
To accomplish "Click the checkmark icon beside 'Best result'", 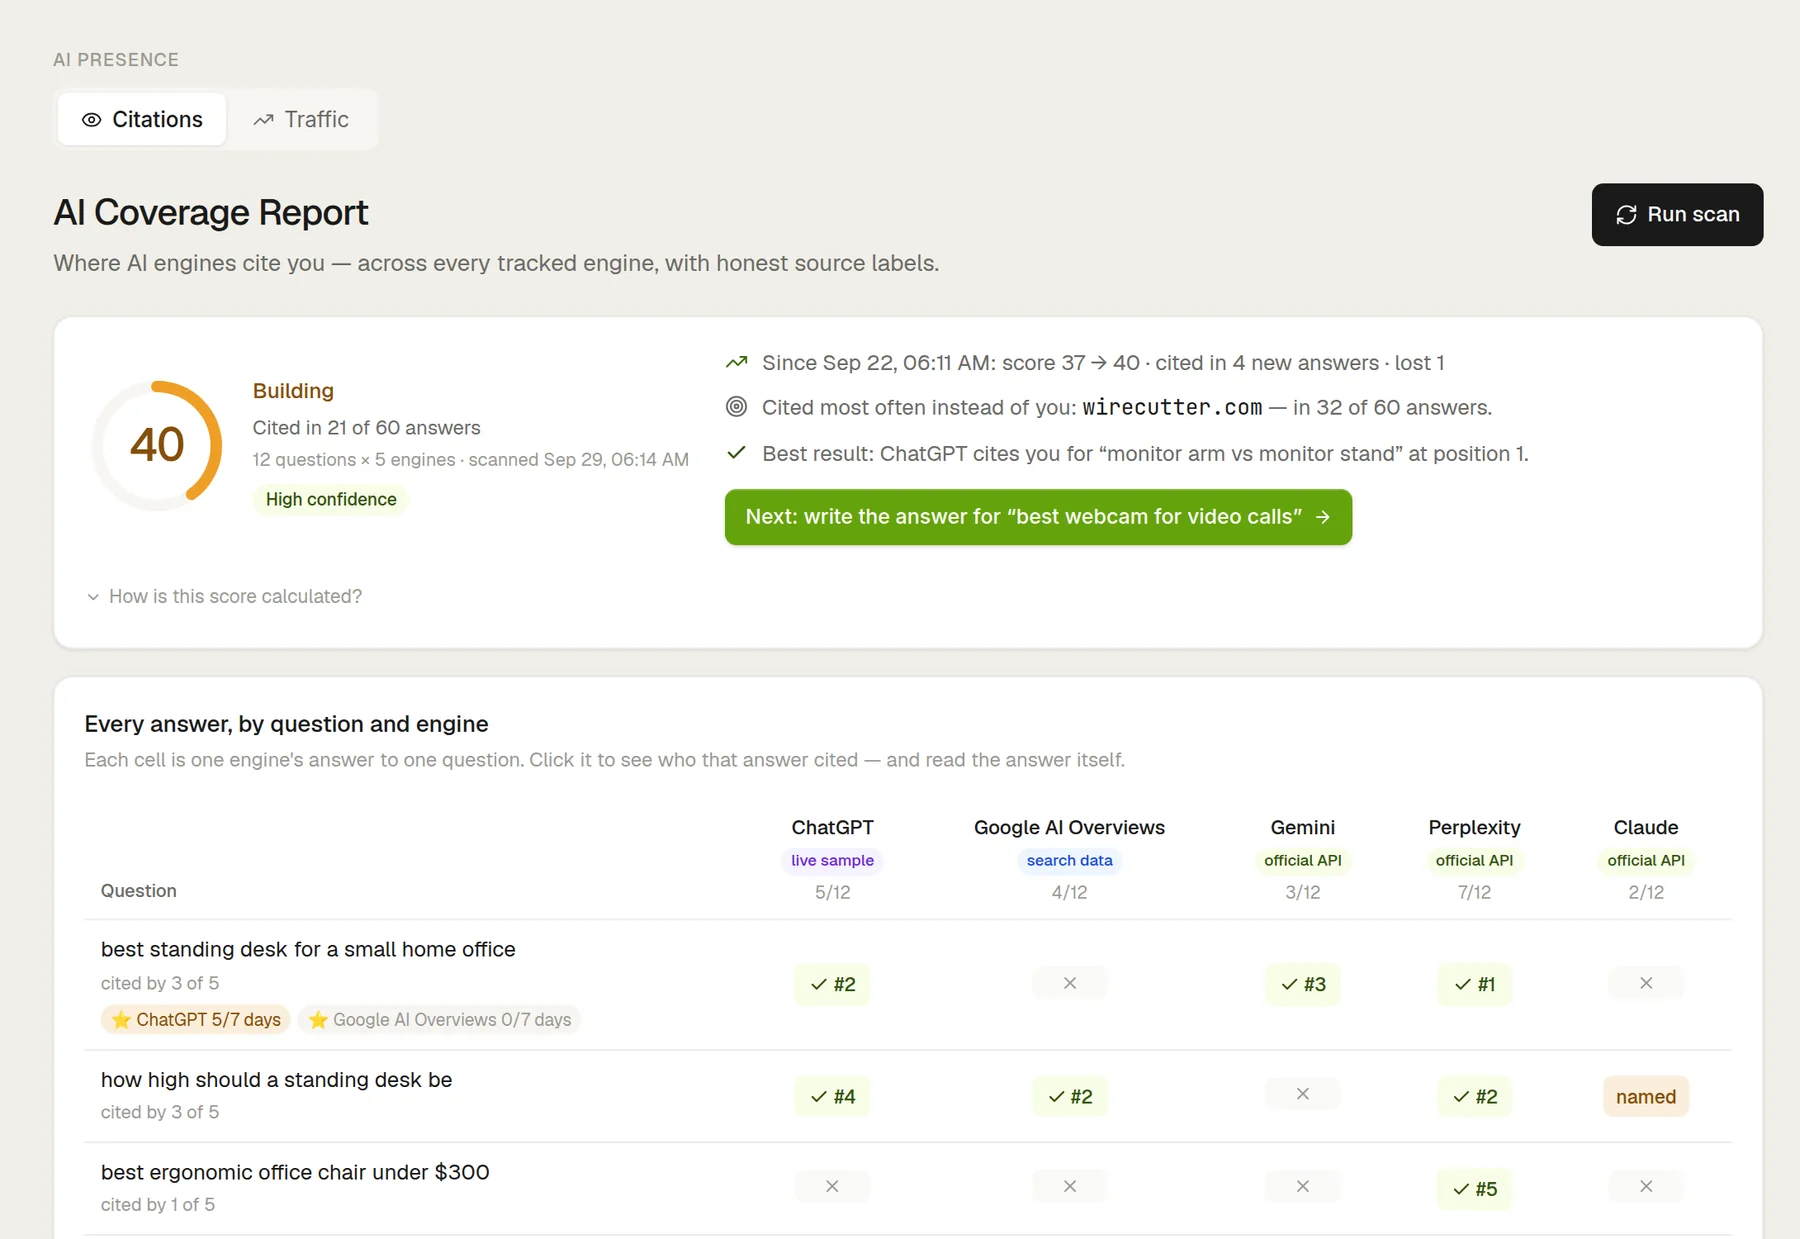I will pos(736,453).
